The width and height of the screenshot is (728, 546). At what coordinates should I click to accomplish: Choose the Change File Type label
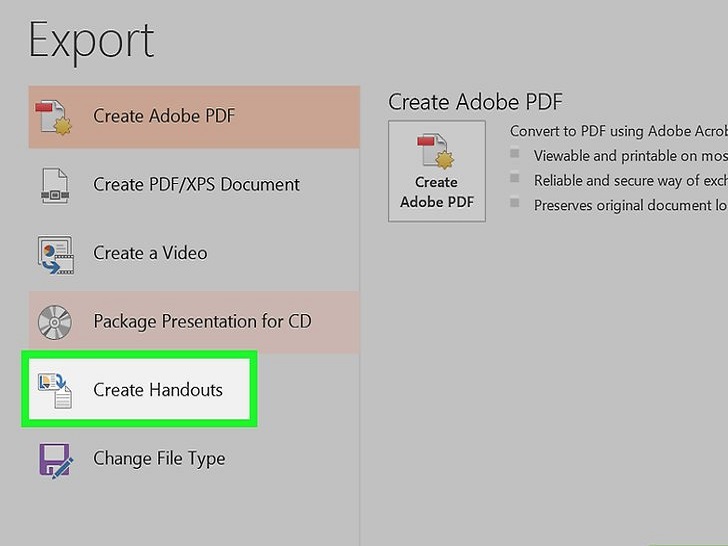[159, 459]
